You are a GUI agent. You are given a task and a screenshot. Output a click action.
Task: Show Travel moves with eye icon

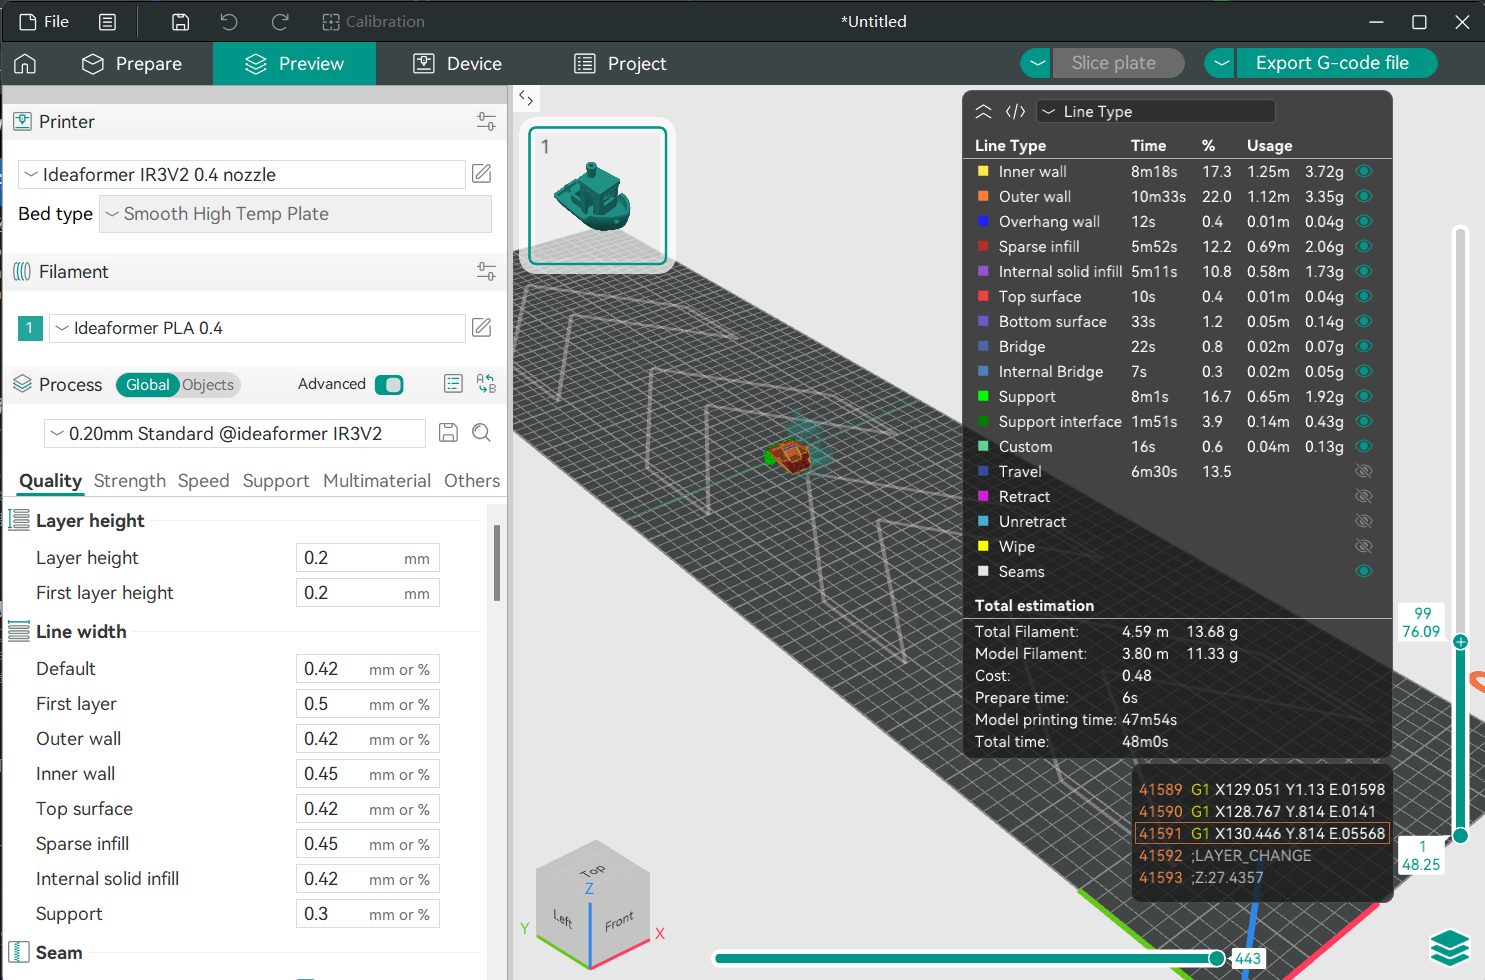click(x=1364, y=471)
